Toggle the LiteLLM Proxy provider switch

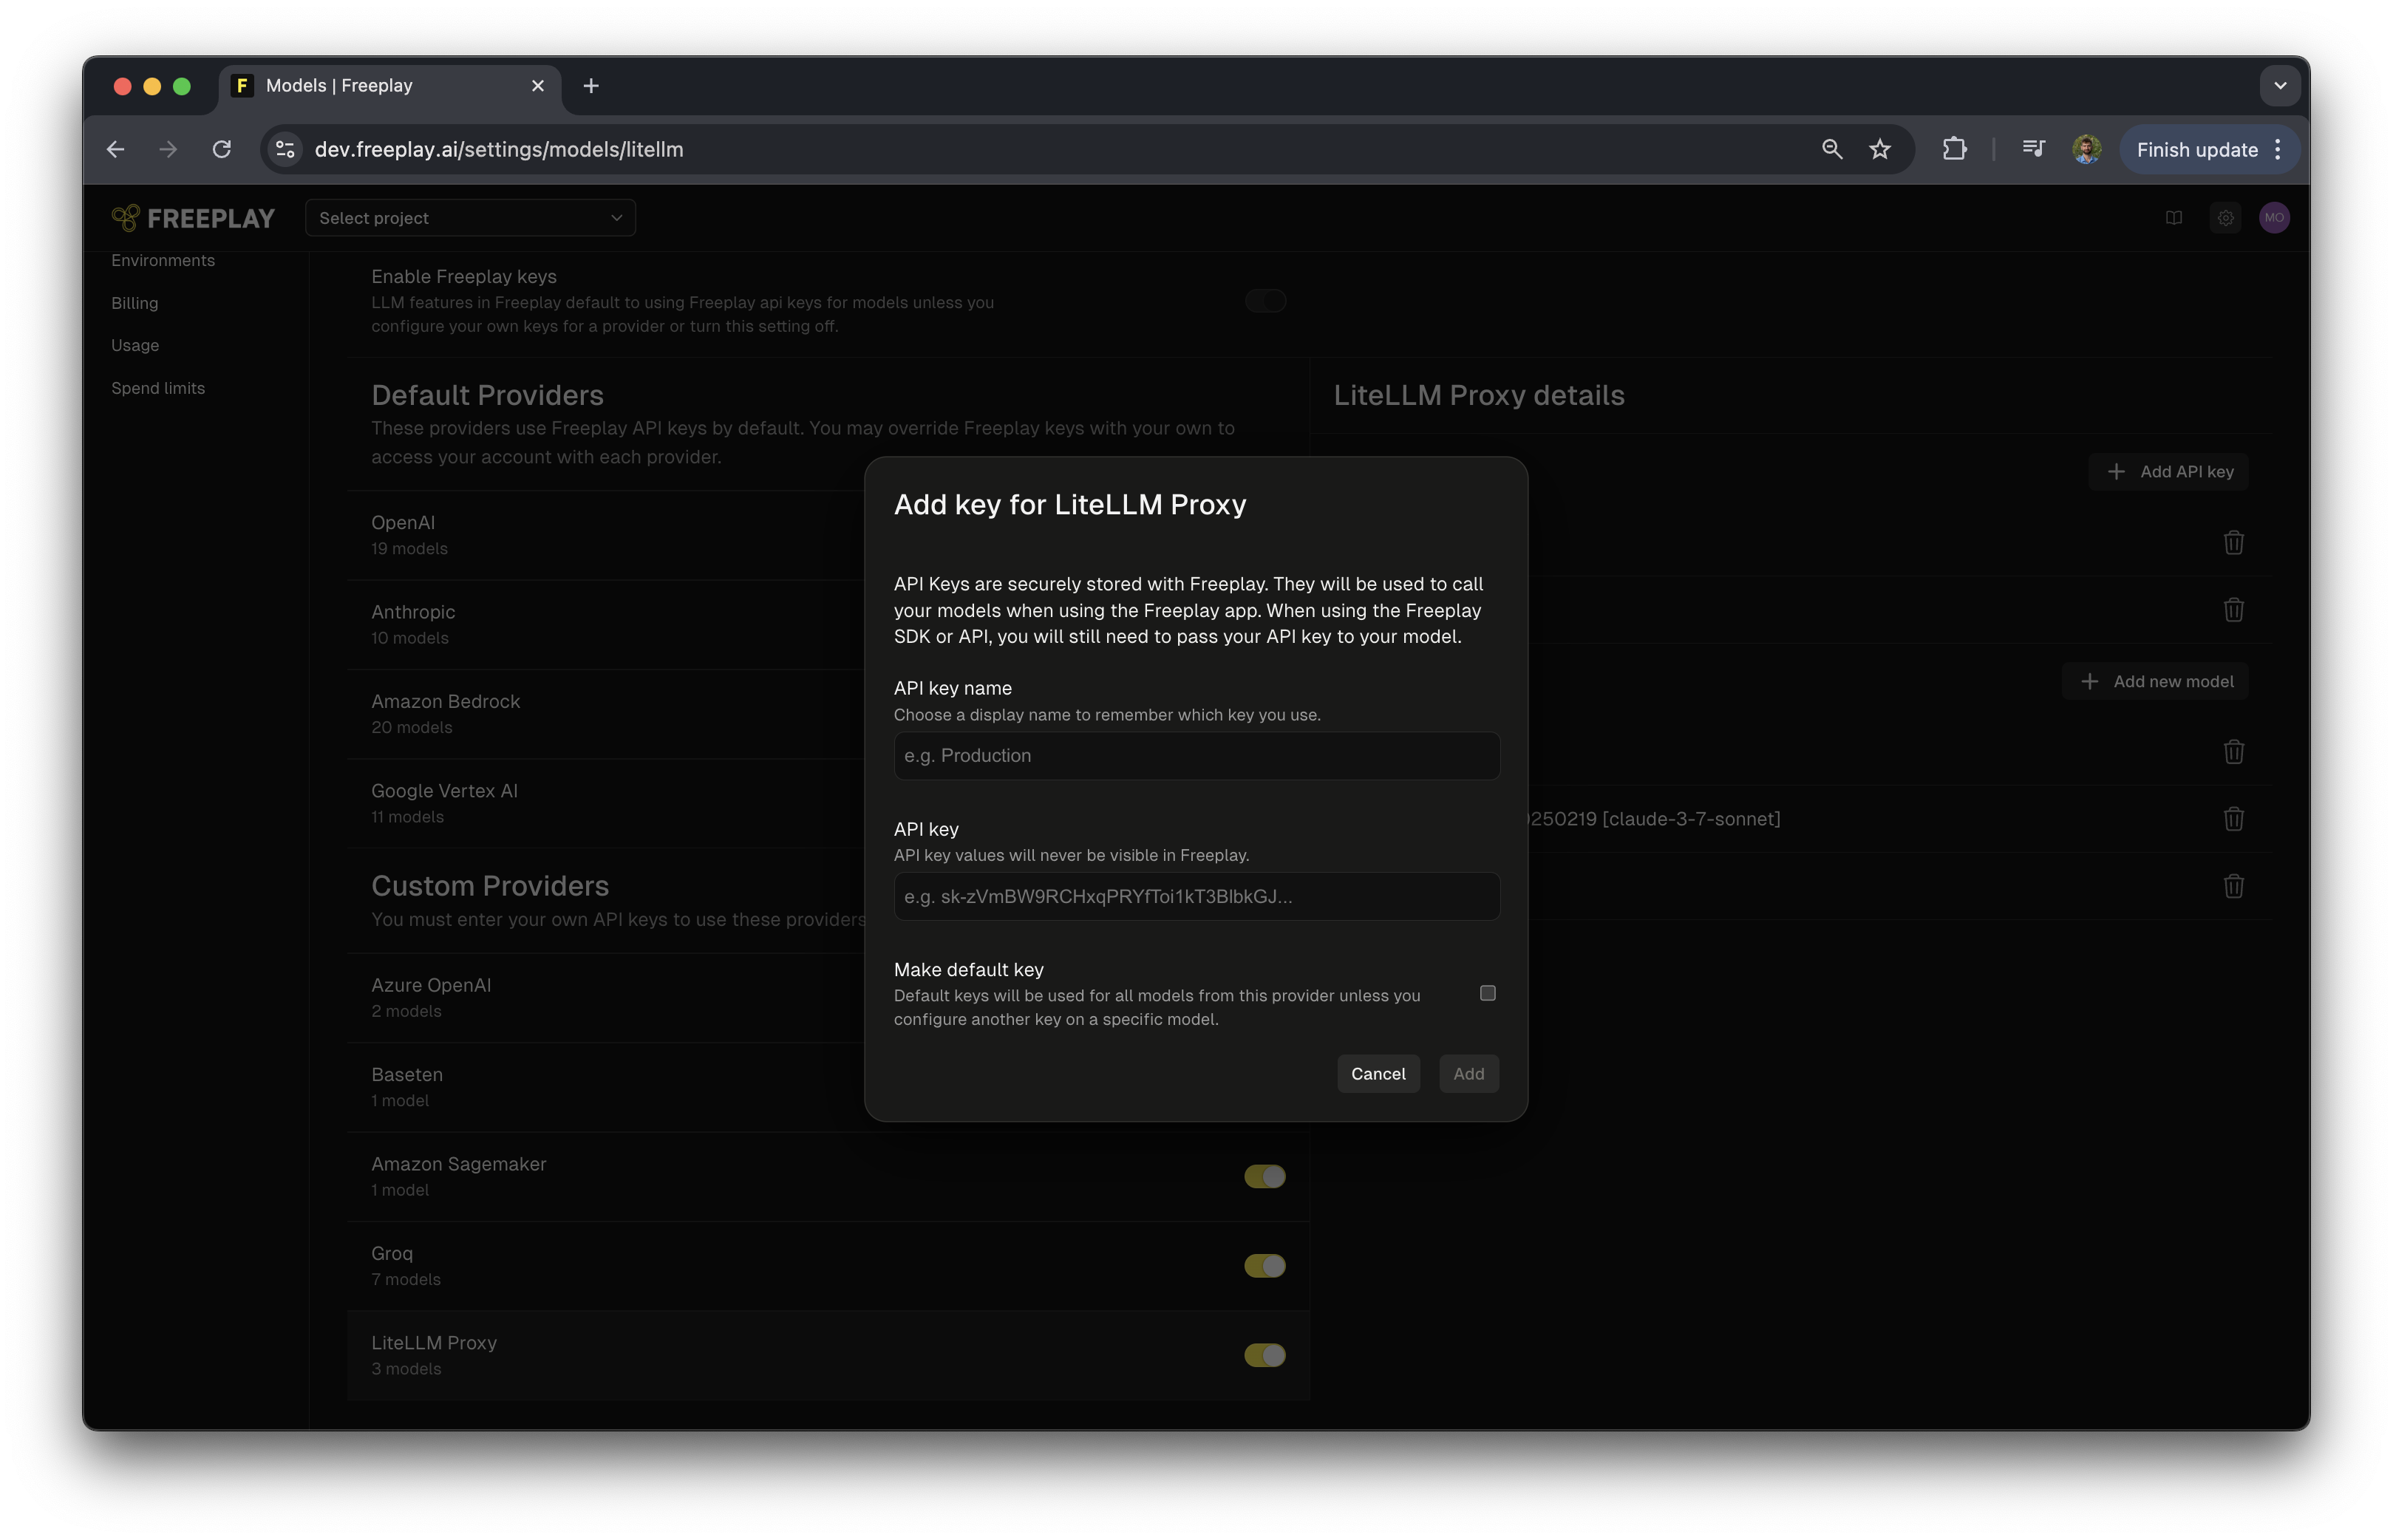click(1264, 1355)
